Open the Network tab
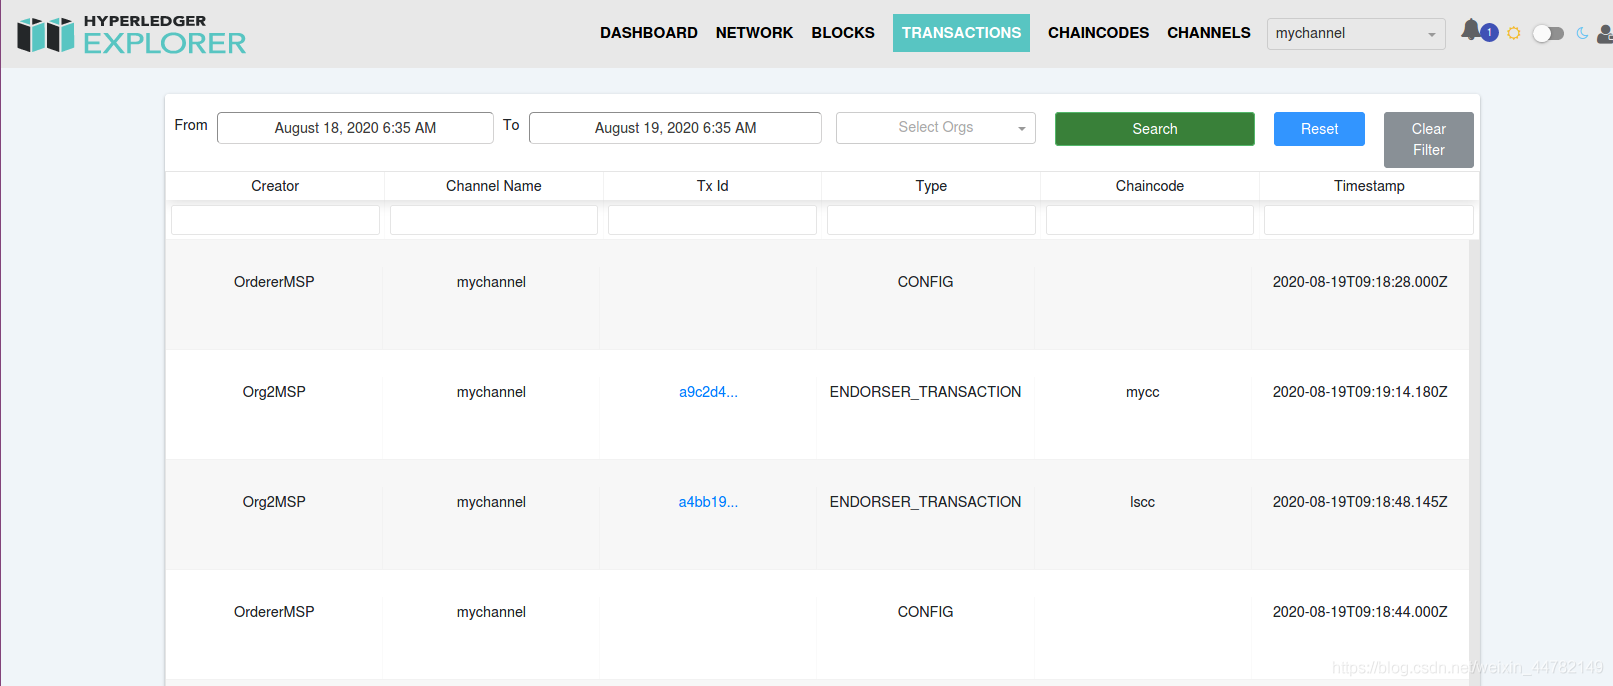This screenshot has height=686, width=1613. pos(754,33)
